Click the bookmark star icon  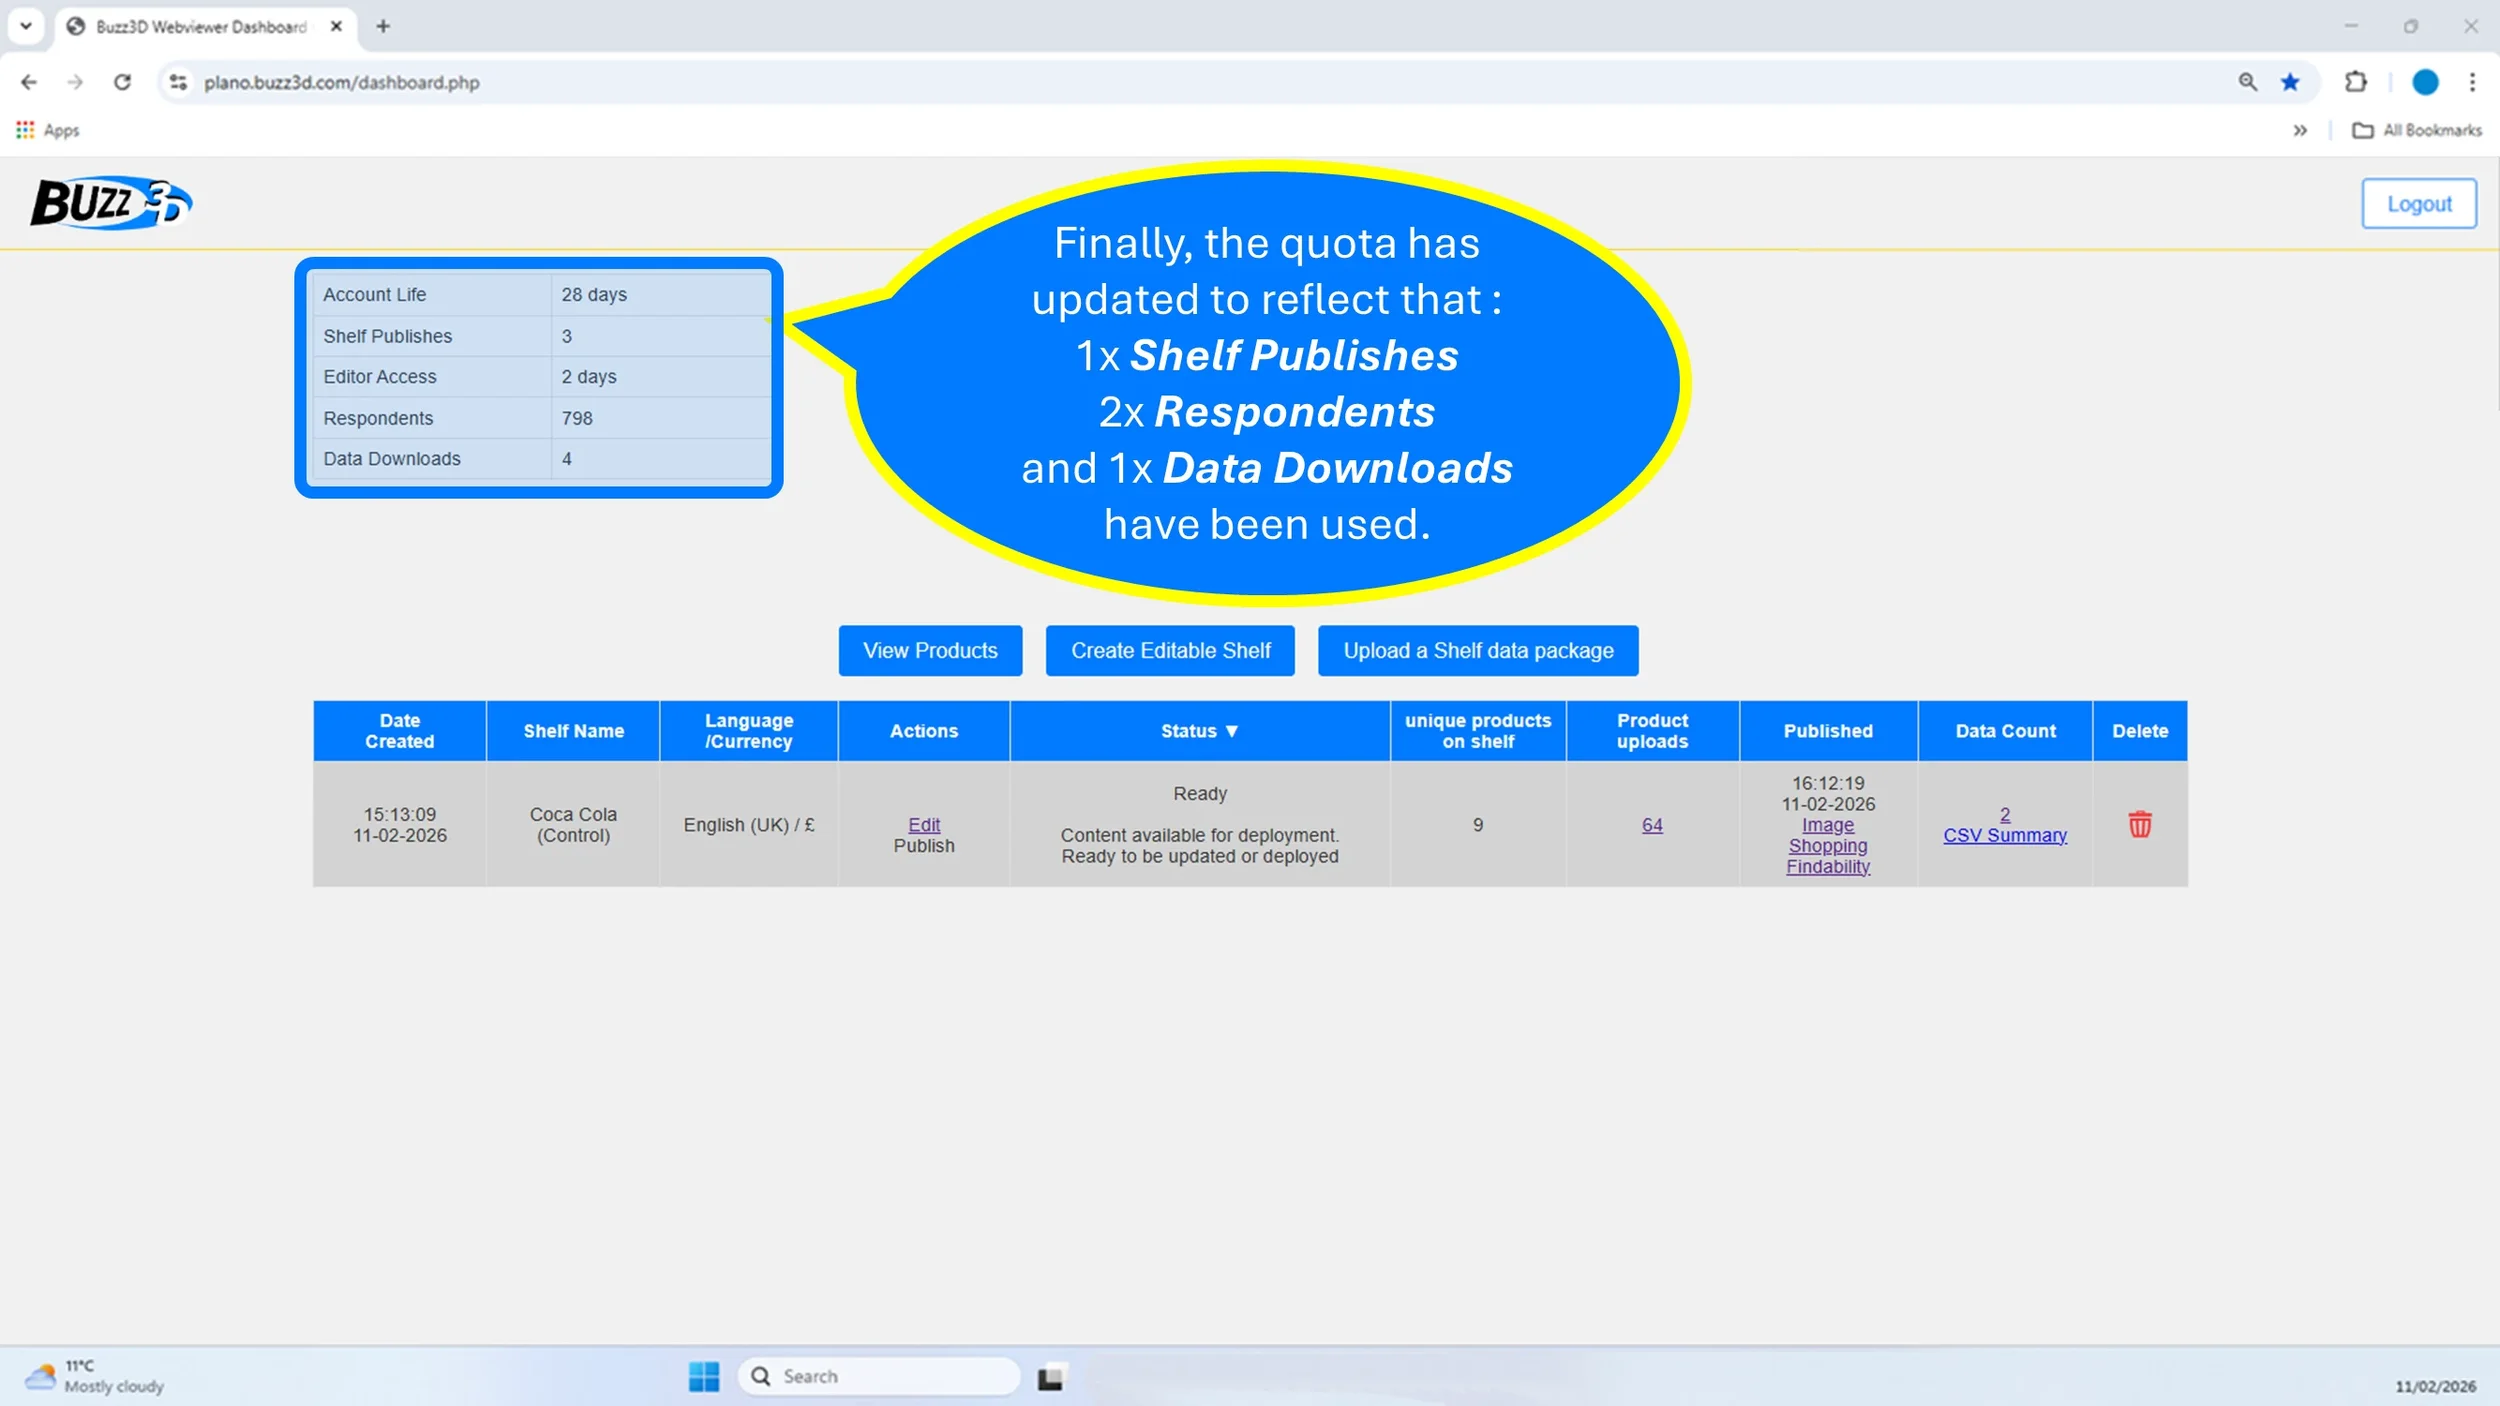2290,82
